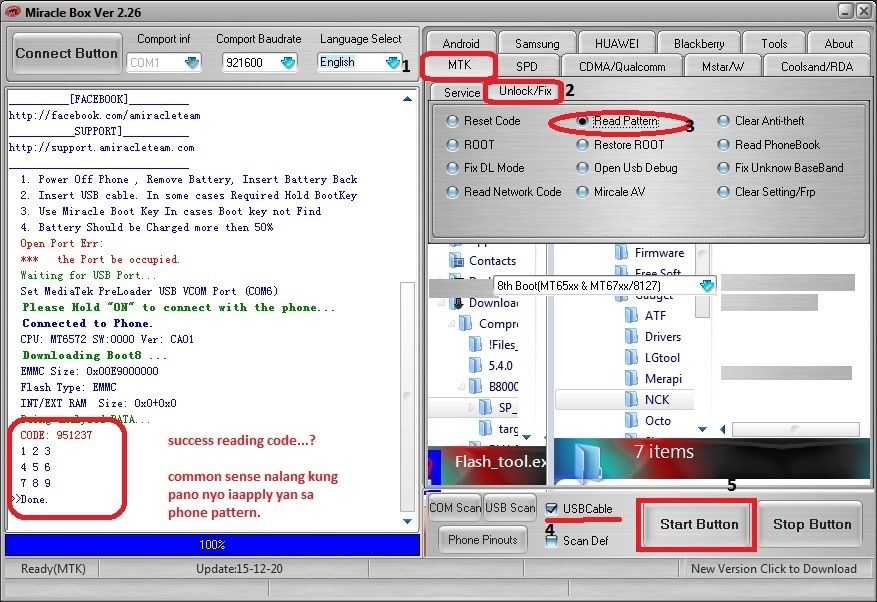The height and width of the screenshot is (602, 877).
Task: Open the 8th Boot (MT65xx) boot dropdown
Action: [707, 285]
